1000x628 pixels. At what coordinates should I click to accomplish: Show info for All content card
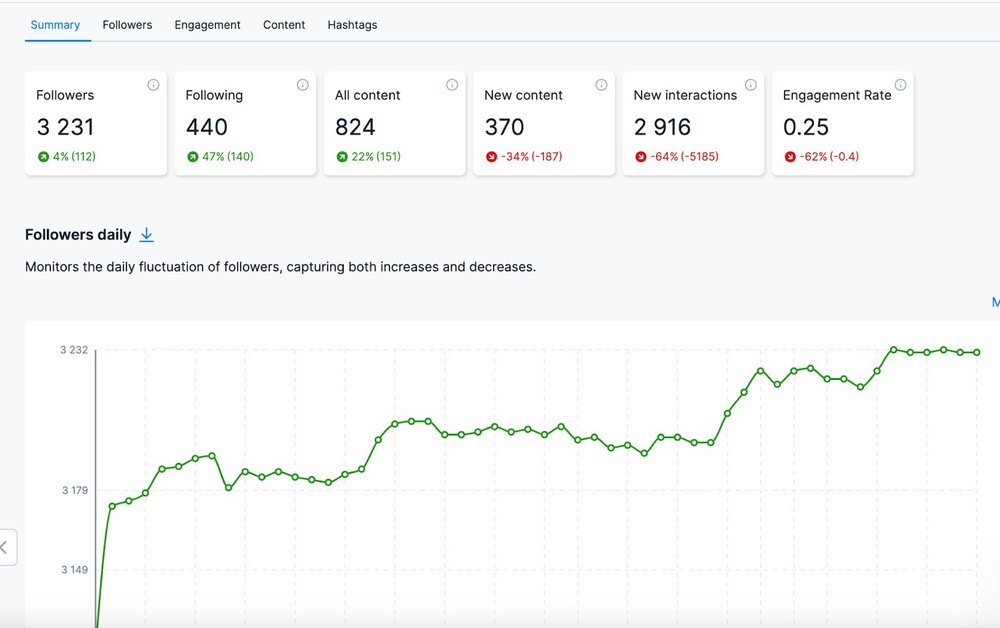pyautogui.click(x=452, y=85)
